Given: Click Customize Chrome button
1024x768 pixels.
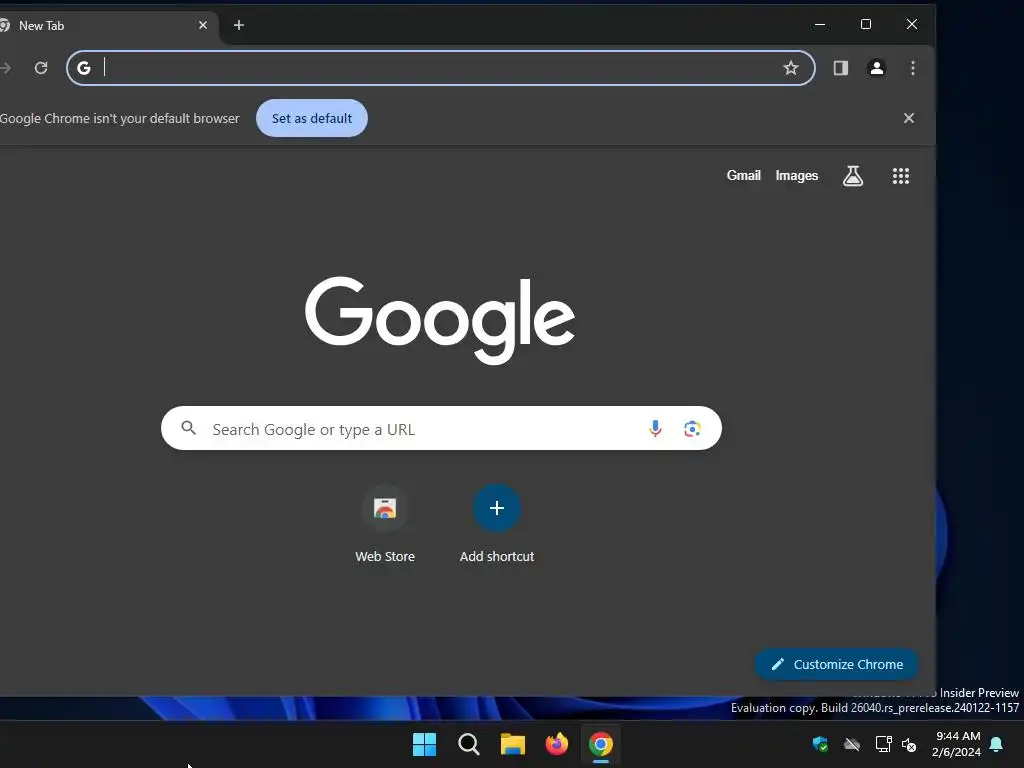Looking at the screenshot, I should pos(837,664).
